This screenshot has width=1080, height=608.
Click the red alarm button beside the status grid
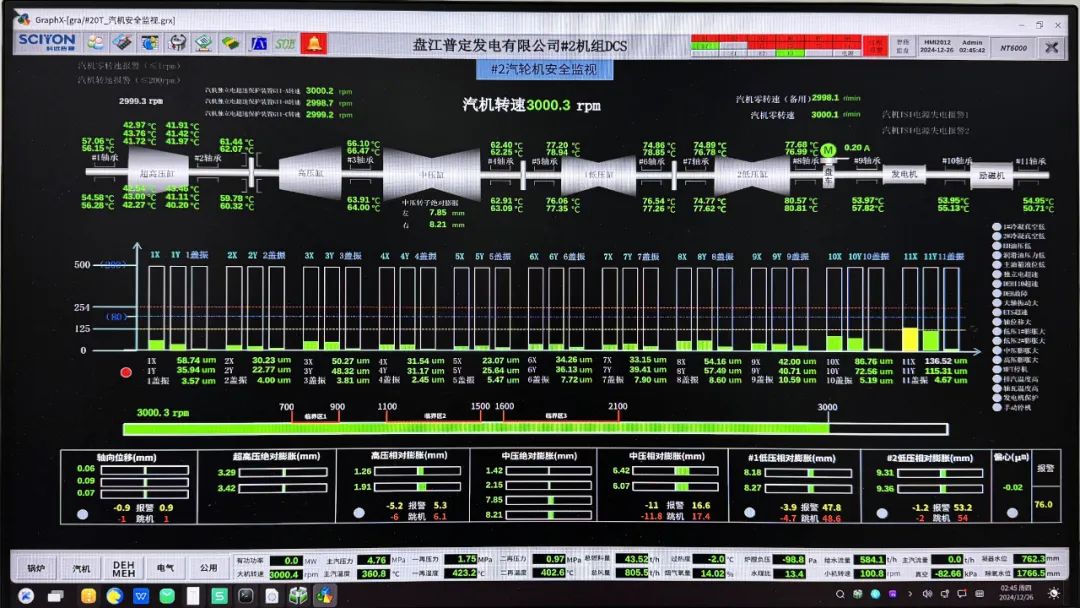(873, 45)
